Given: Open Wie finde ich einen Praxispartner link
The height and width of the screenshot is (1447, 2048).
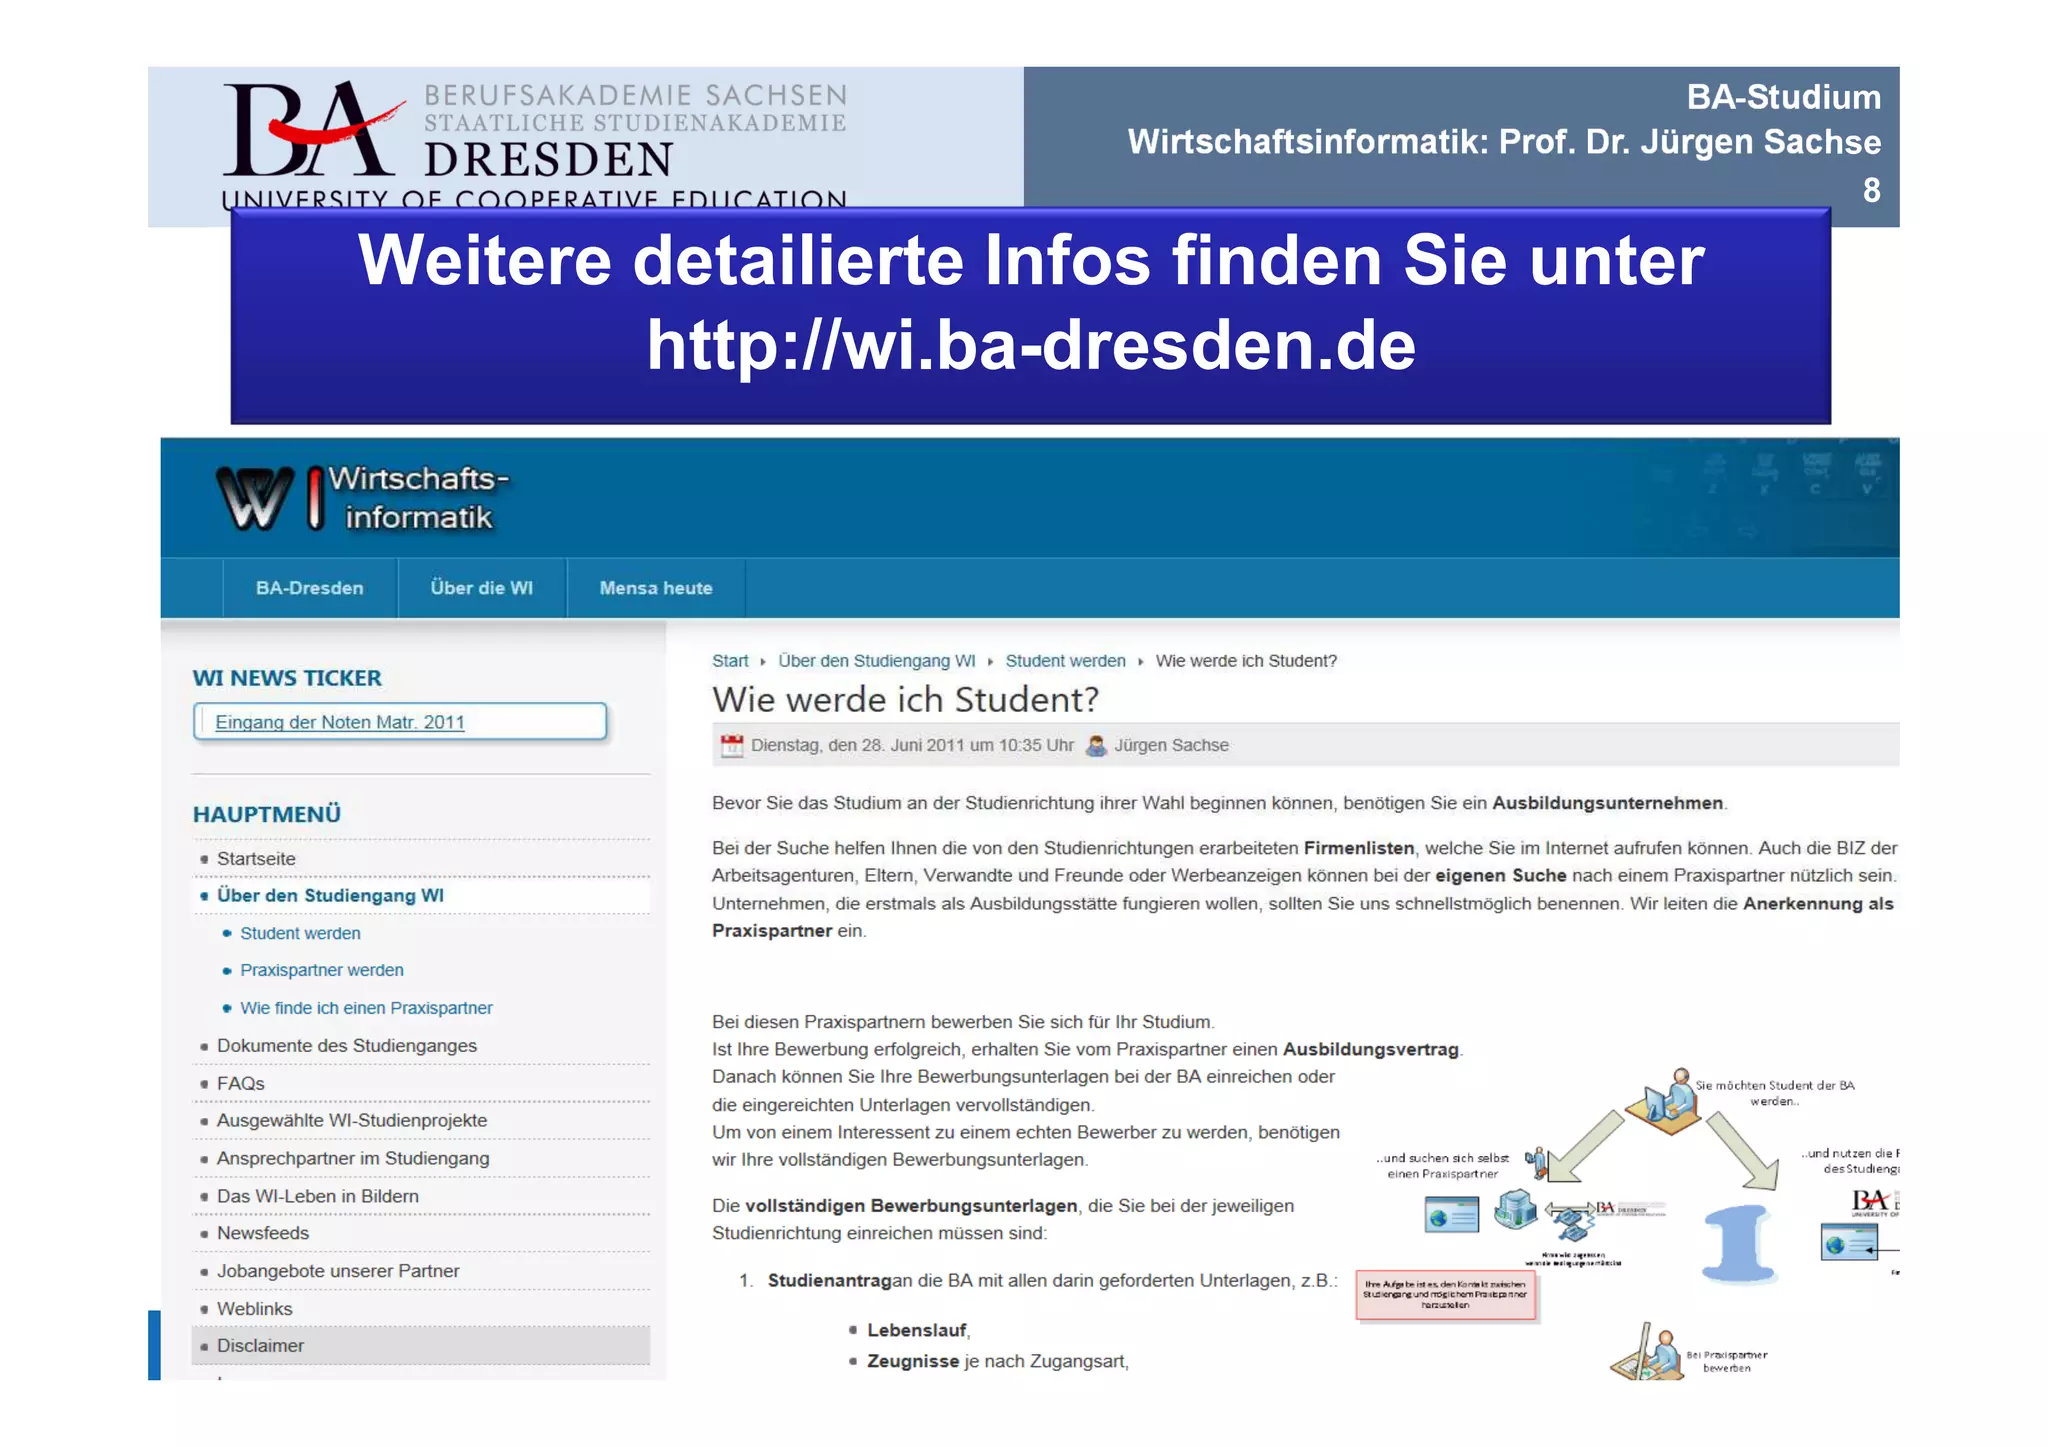Looking at the screenshot, I should [366, 1008].
